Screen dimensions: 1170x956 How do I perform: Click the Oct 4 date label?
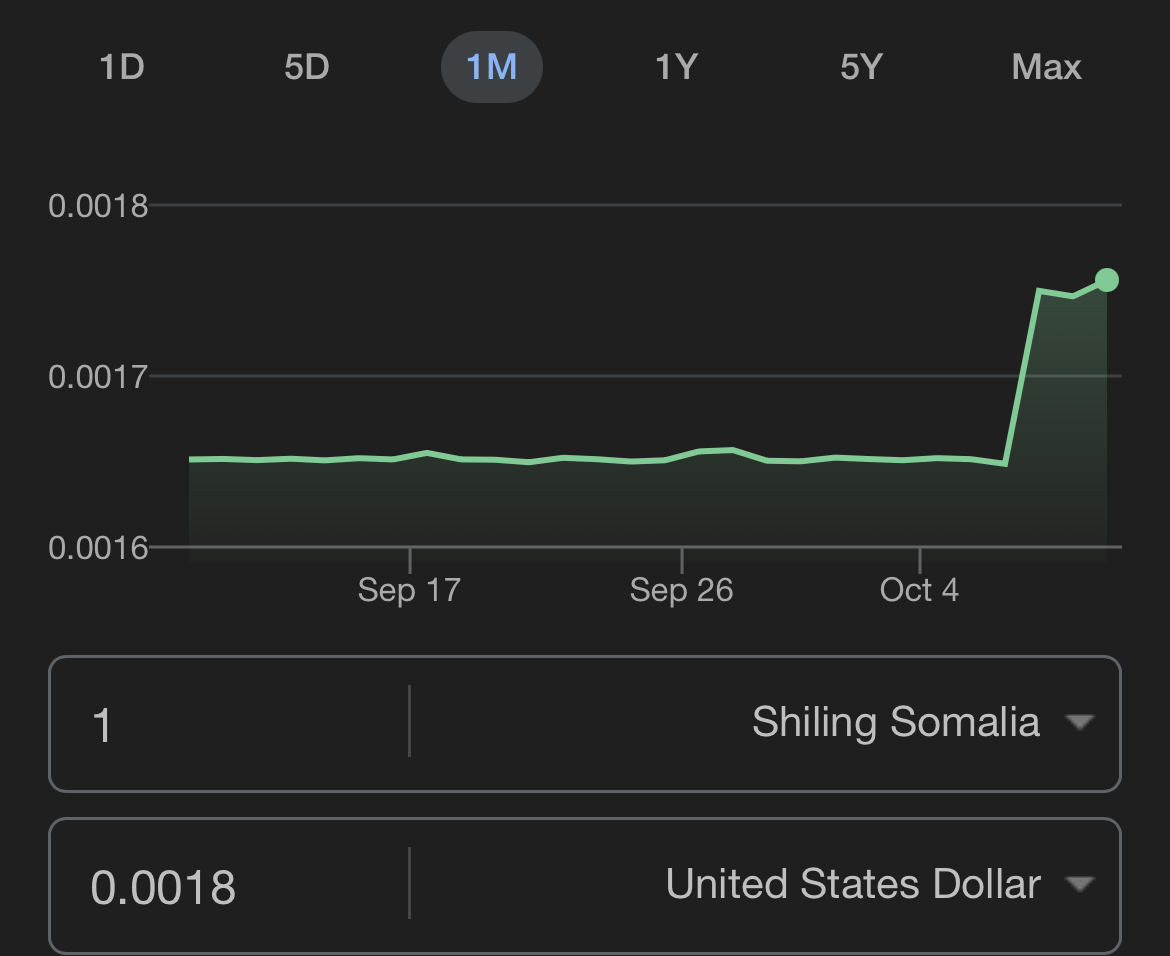(919, 590)
